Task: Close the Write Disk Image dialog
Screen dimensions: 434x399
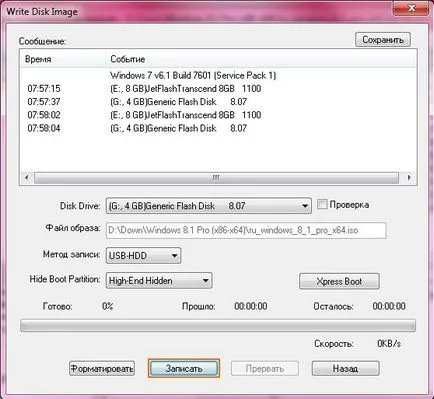Action: [411, 7]
